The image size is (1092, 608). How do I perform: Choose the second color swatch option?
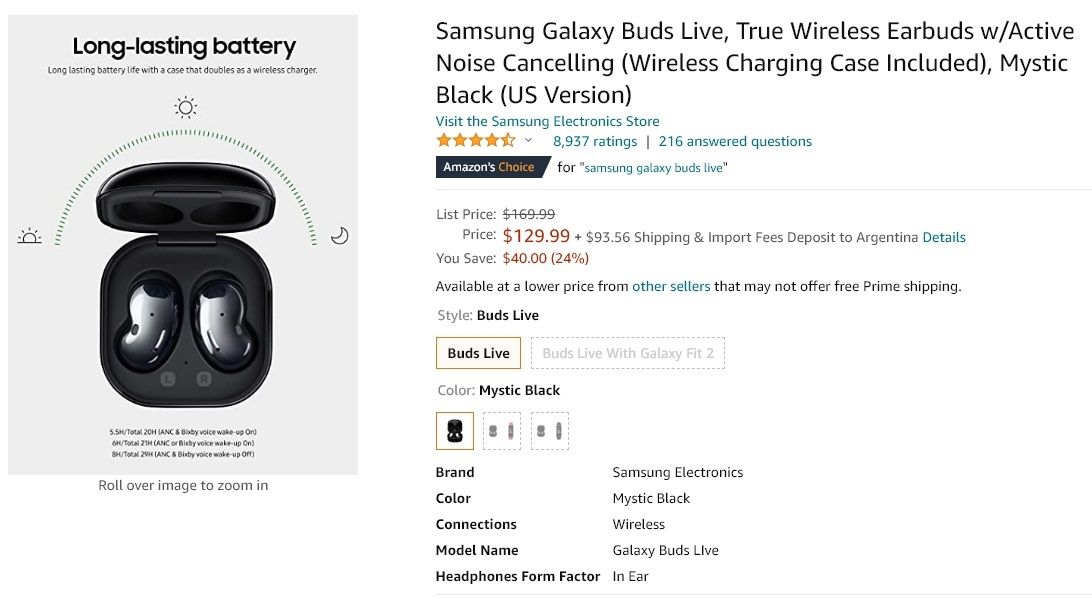pyautogui.click(x=502, y=431)
